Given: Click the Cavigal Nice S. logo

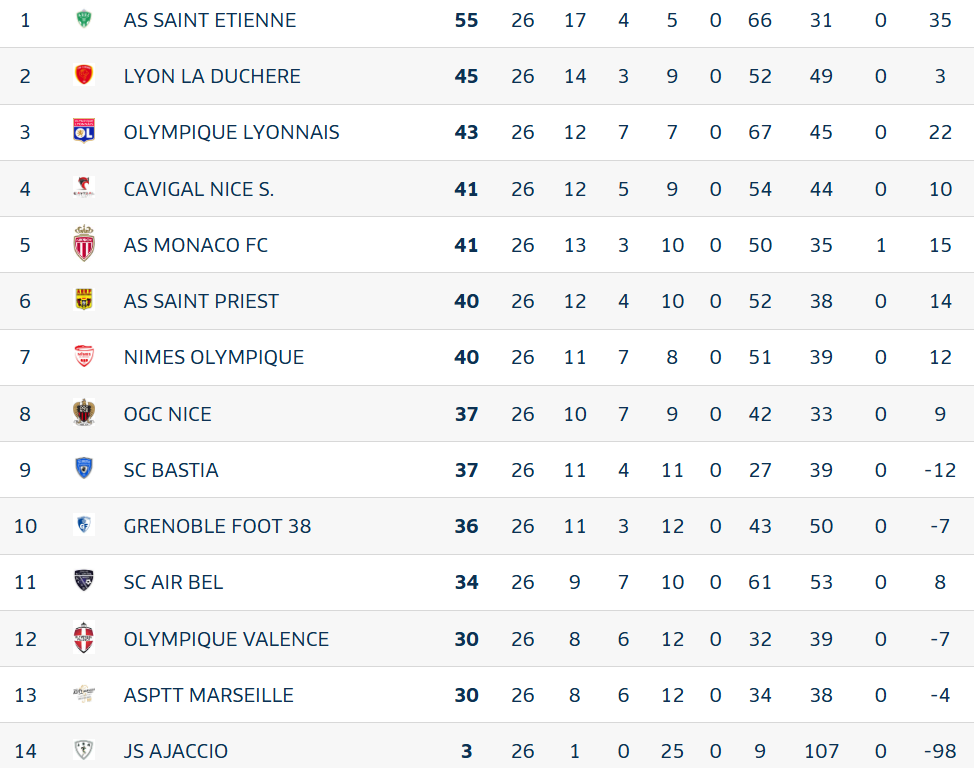Looking at the screenshot, I should pos(84,188).
